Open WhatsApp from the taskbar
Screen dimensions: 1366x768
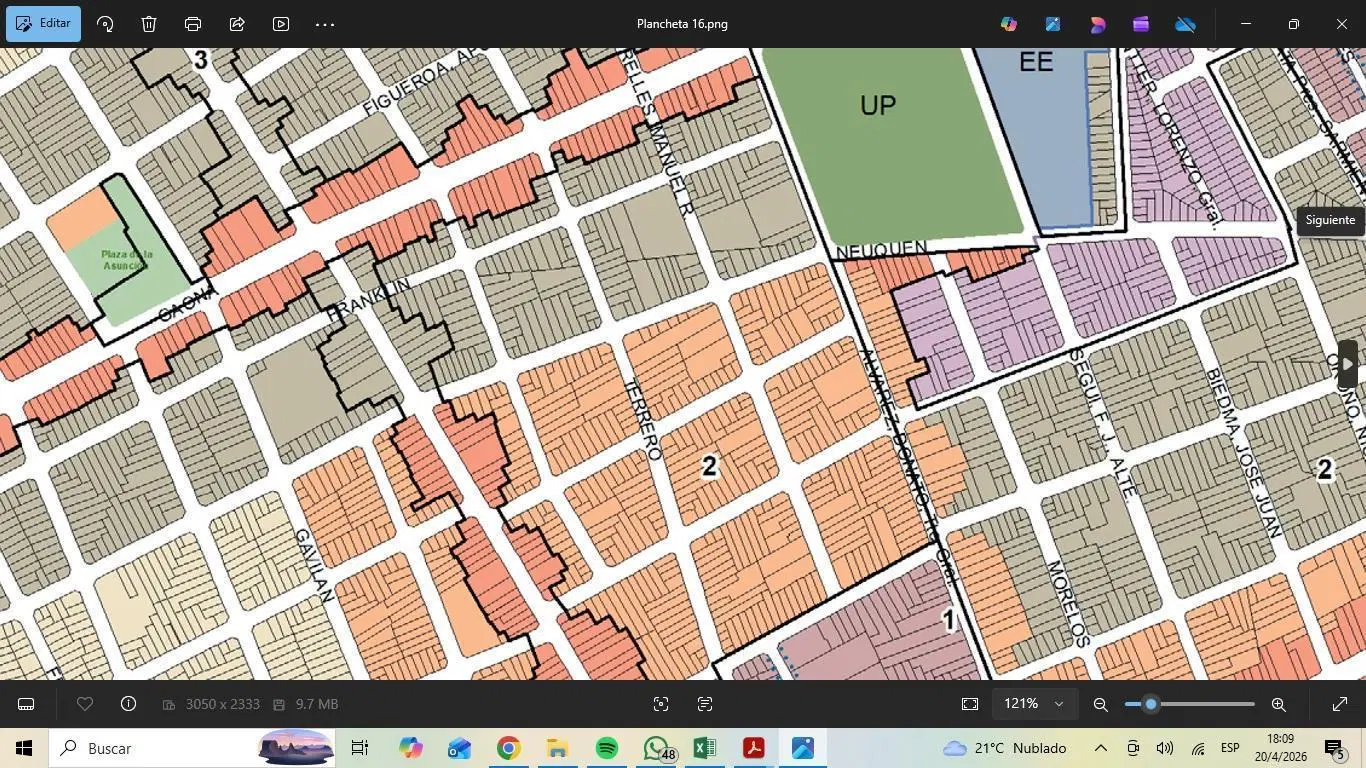[x=657, y=748]
